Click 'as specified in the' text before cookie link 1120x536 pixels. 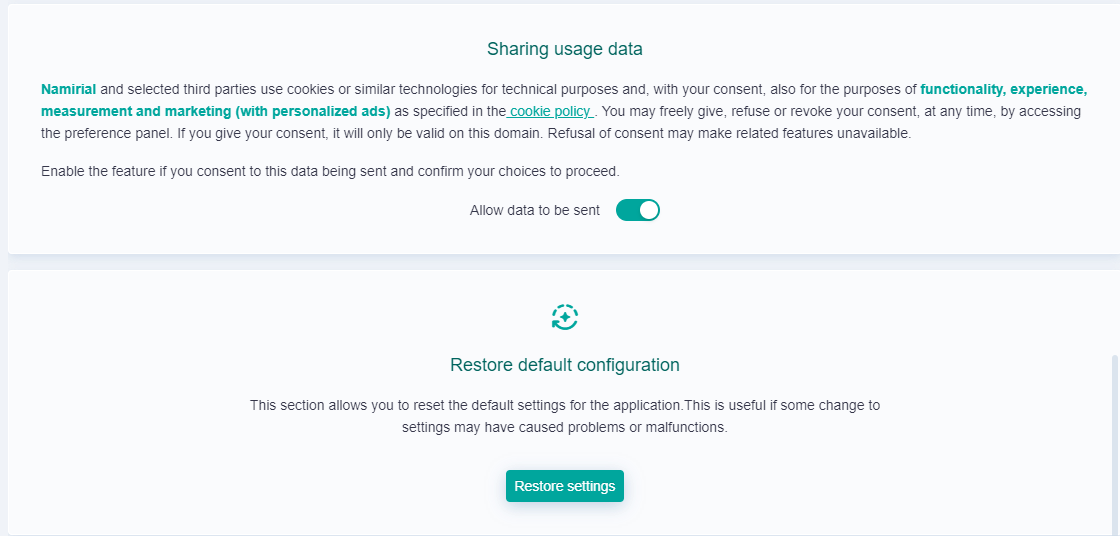click(450, 111)
